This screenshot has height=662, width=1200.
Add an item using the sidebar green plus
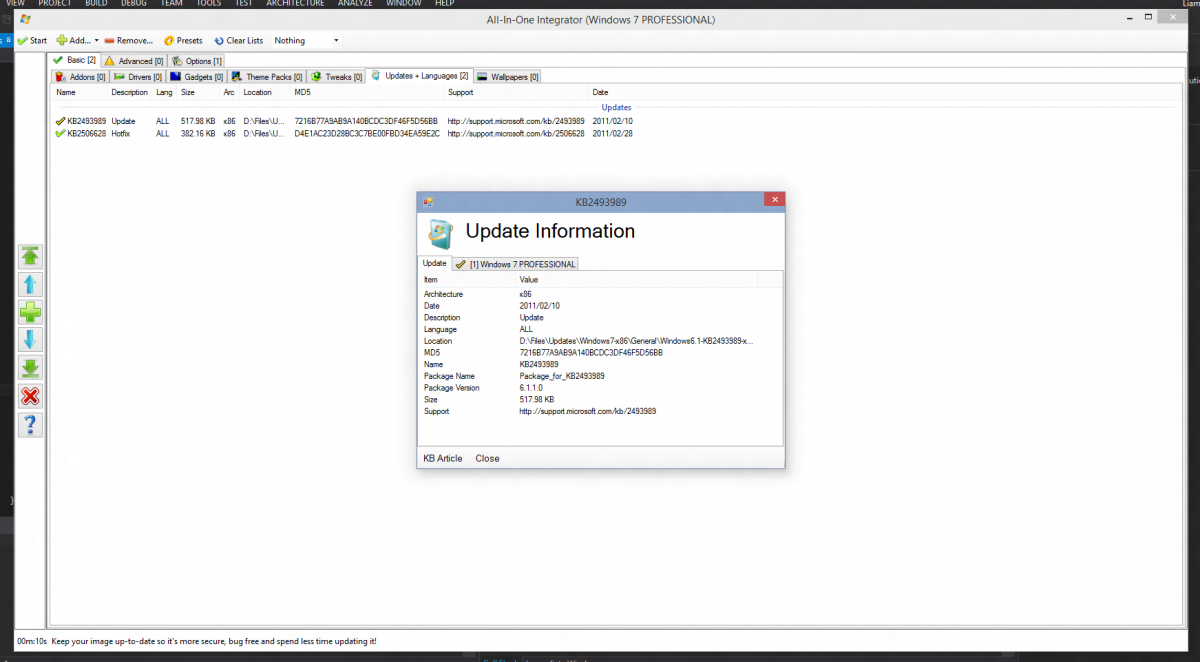[x=30, y=312]
